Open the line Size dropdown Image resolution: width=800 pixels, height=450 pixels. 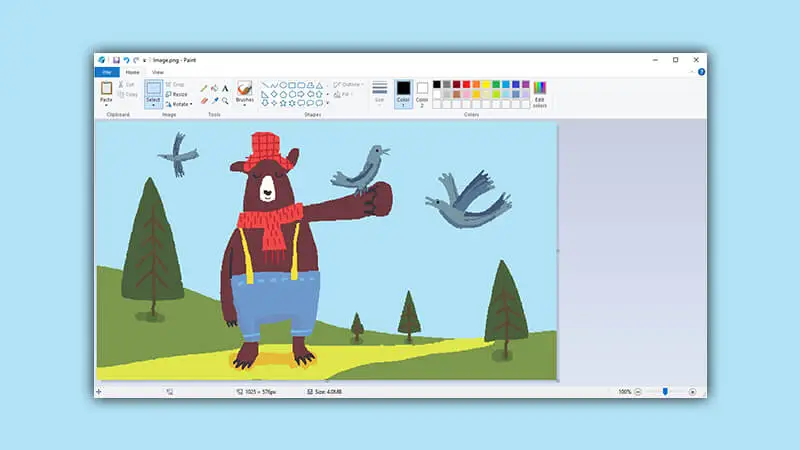click(x=380, y=93)
